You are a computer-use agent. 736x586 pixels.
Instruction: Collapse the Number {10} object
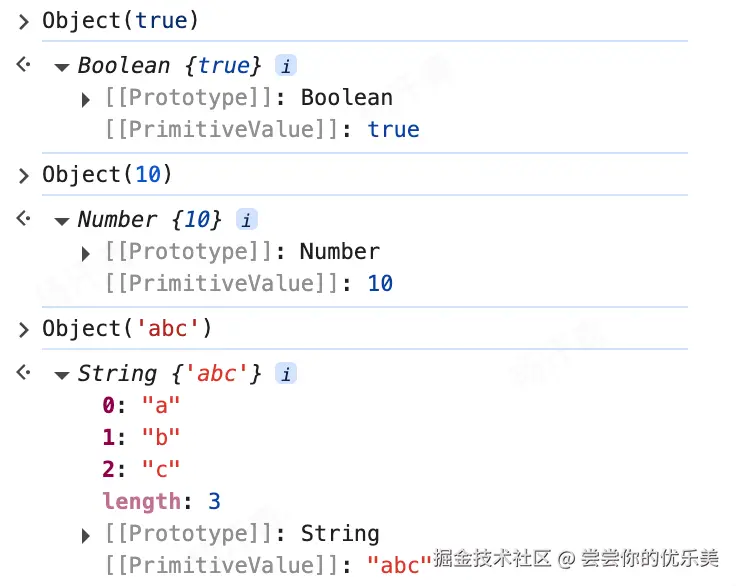pyautogui.click(x=62, y=221)
